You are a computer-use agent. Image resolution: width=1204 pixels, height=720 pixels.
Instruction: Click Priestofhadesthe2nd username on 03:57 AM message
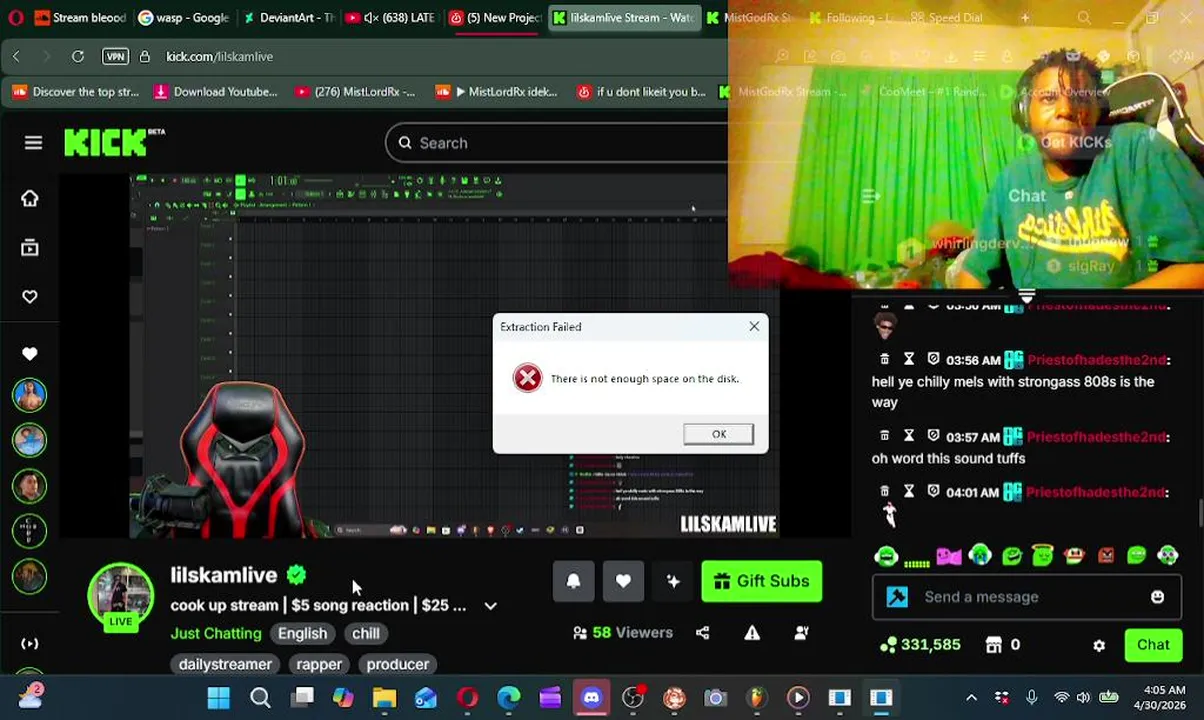(1097, 437)
